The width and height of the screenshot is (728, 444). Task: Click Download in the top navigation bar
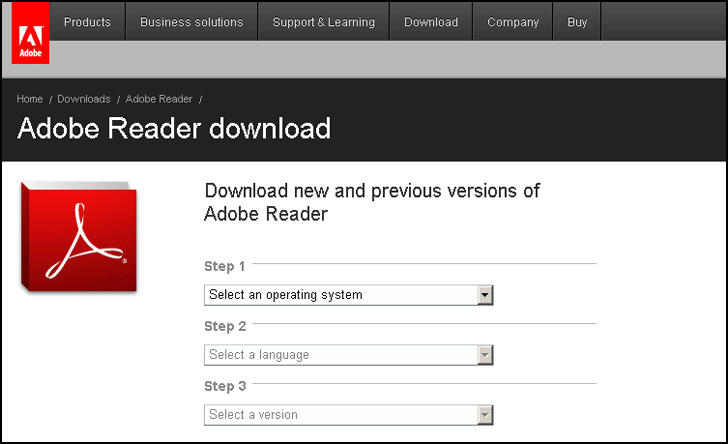coord(431,22)
